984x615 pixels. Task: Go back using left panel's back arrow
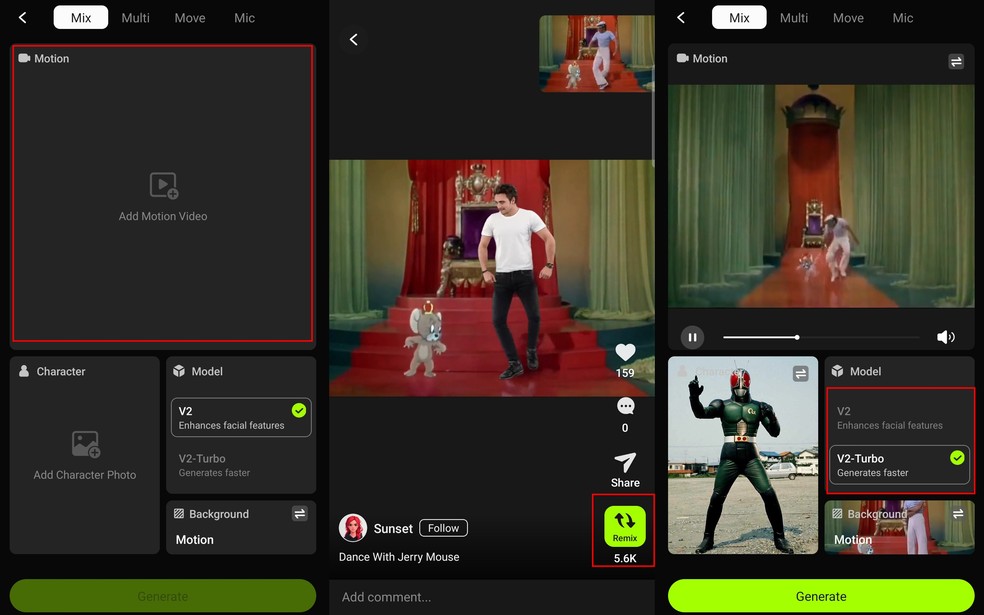[23, 18]
